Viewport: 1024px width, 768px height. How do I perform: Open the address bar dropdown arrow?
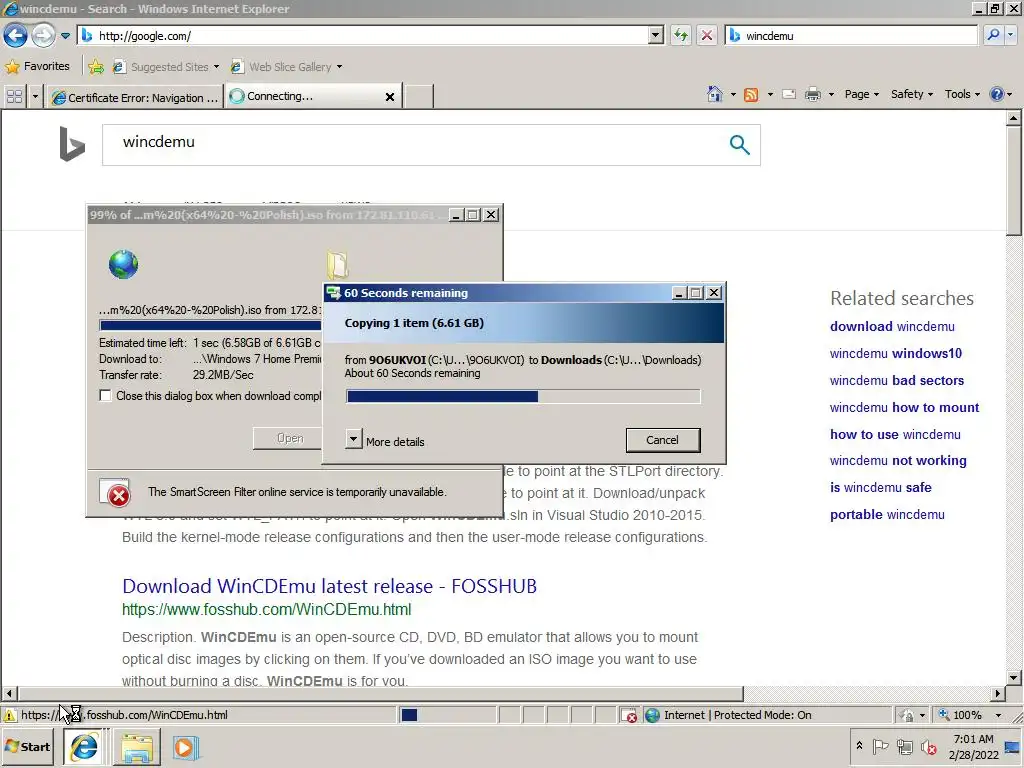(656, 35)
